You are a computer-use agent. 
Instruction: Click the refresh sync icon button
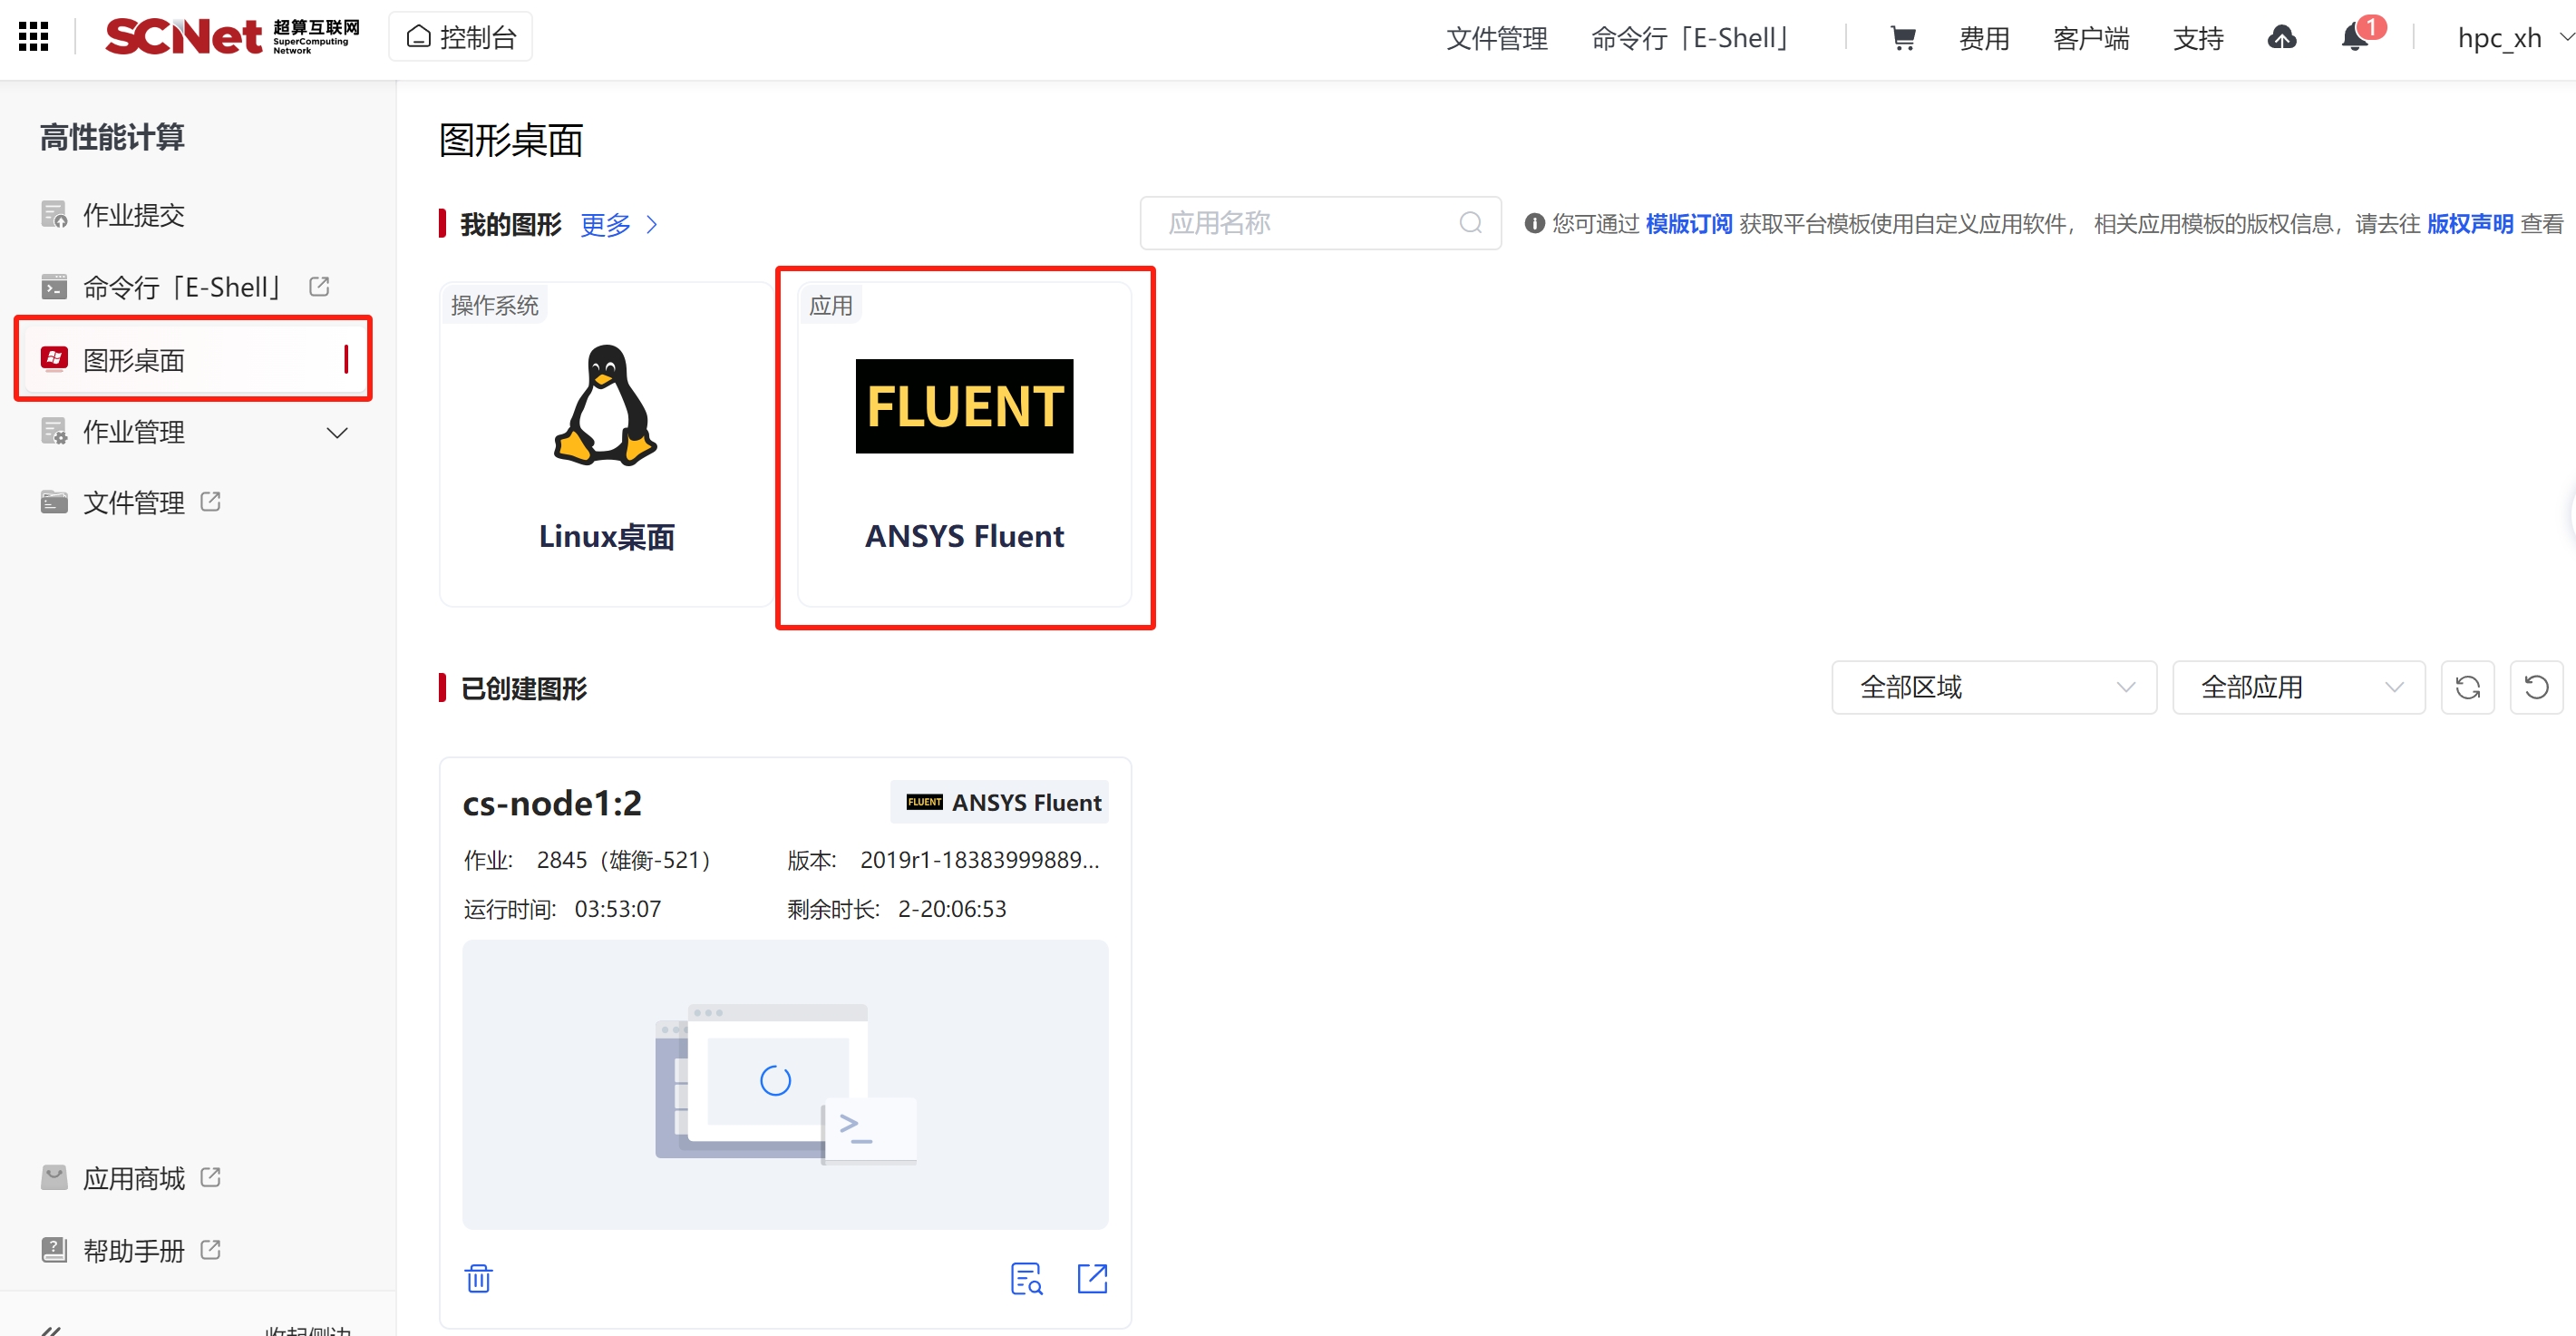click(x=2467, y=687)
